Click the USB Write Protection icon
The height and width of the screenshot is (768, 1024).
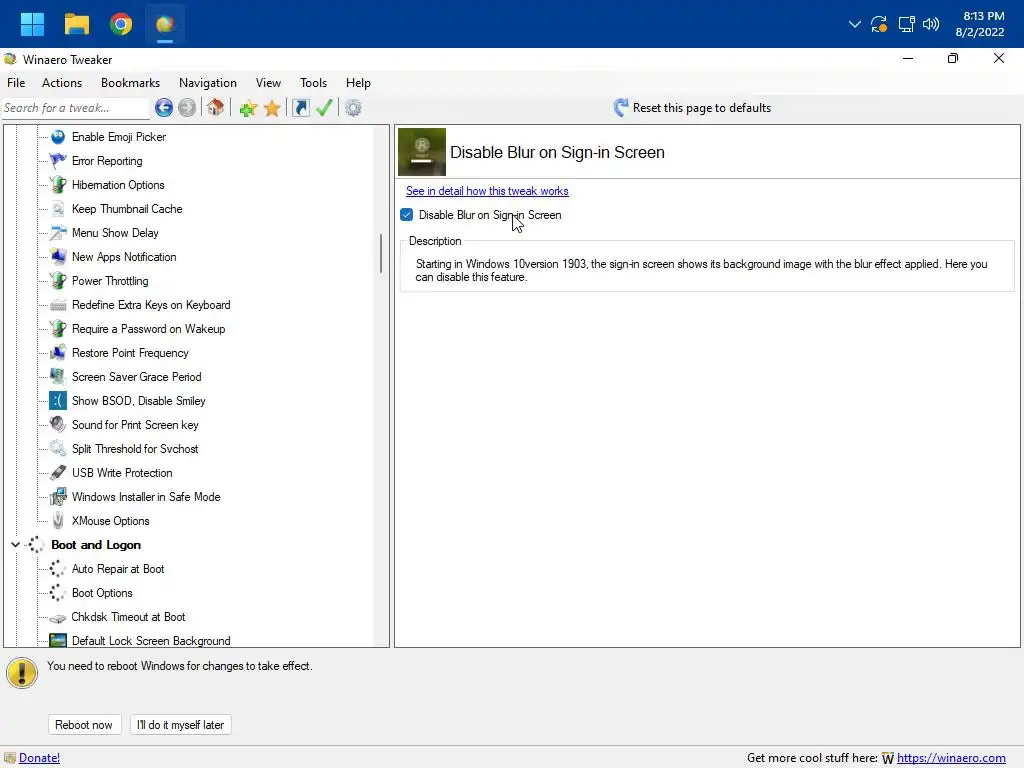click(58, 473)
